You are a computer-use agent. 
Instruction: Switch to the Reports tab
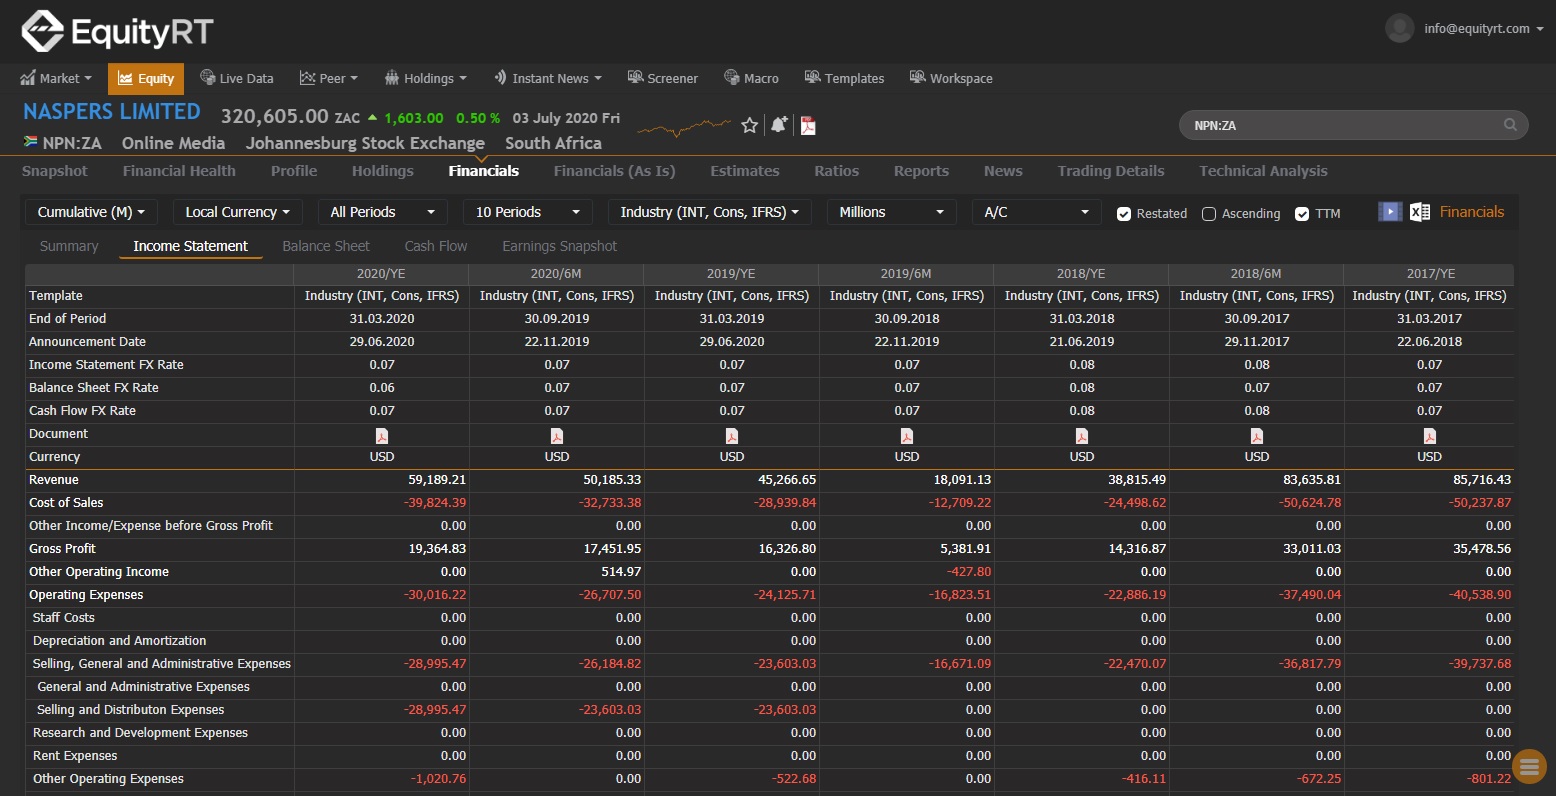921,171
